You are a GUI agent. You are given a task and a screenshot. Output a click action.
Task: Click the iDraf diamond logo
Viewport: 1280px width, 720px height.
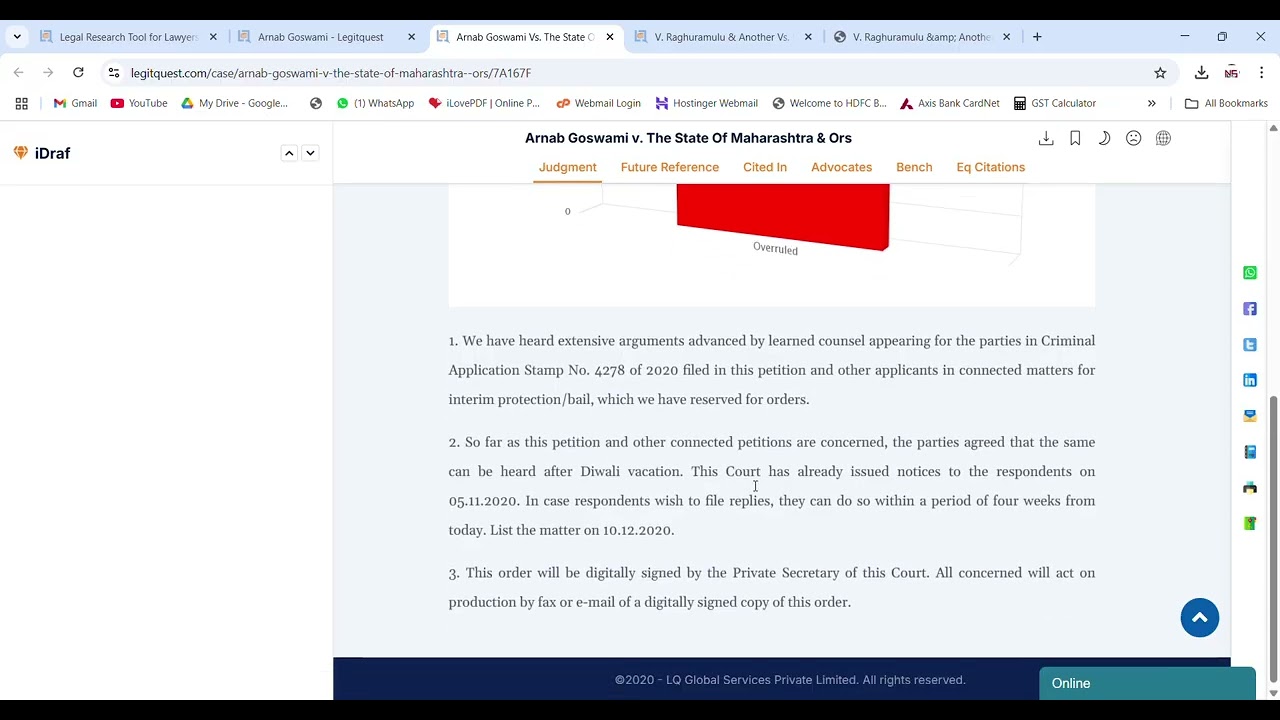(x=20, y=153)
